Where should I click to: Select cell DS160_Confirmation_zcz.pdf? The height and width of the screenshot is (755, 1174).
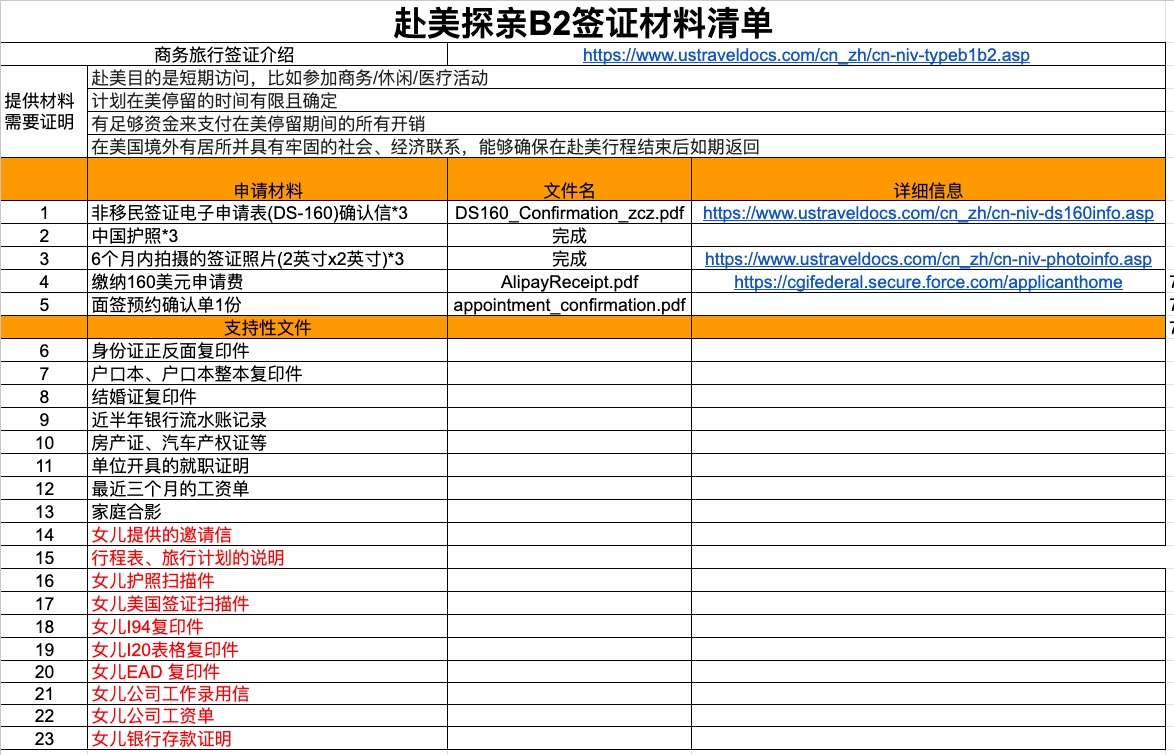click(569, 213)
